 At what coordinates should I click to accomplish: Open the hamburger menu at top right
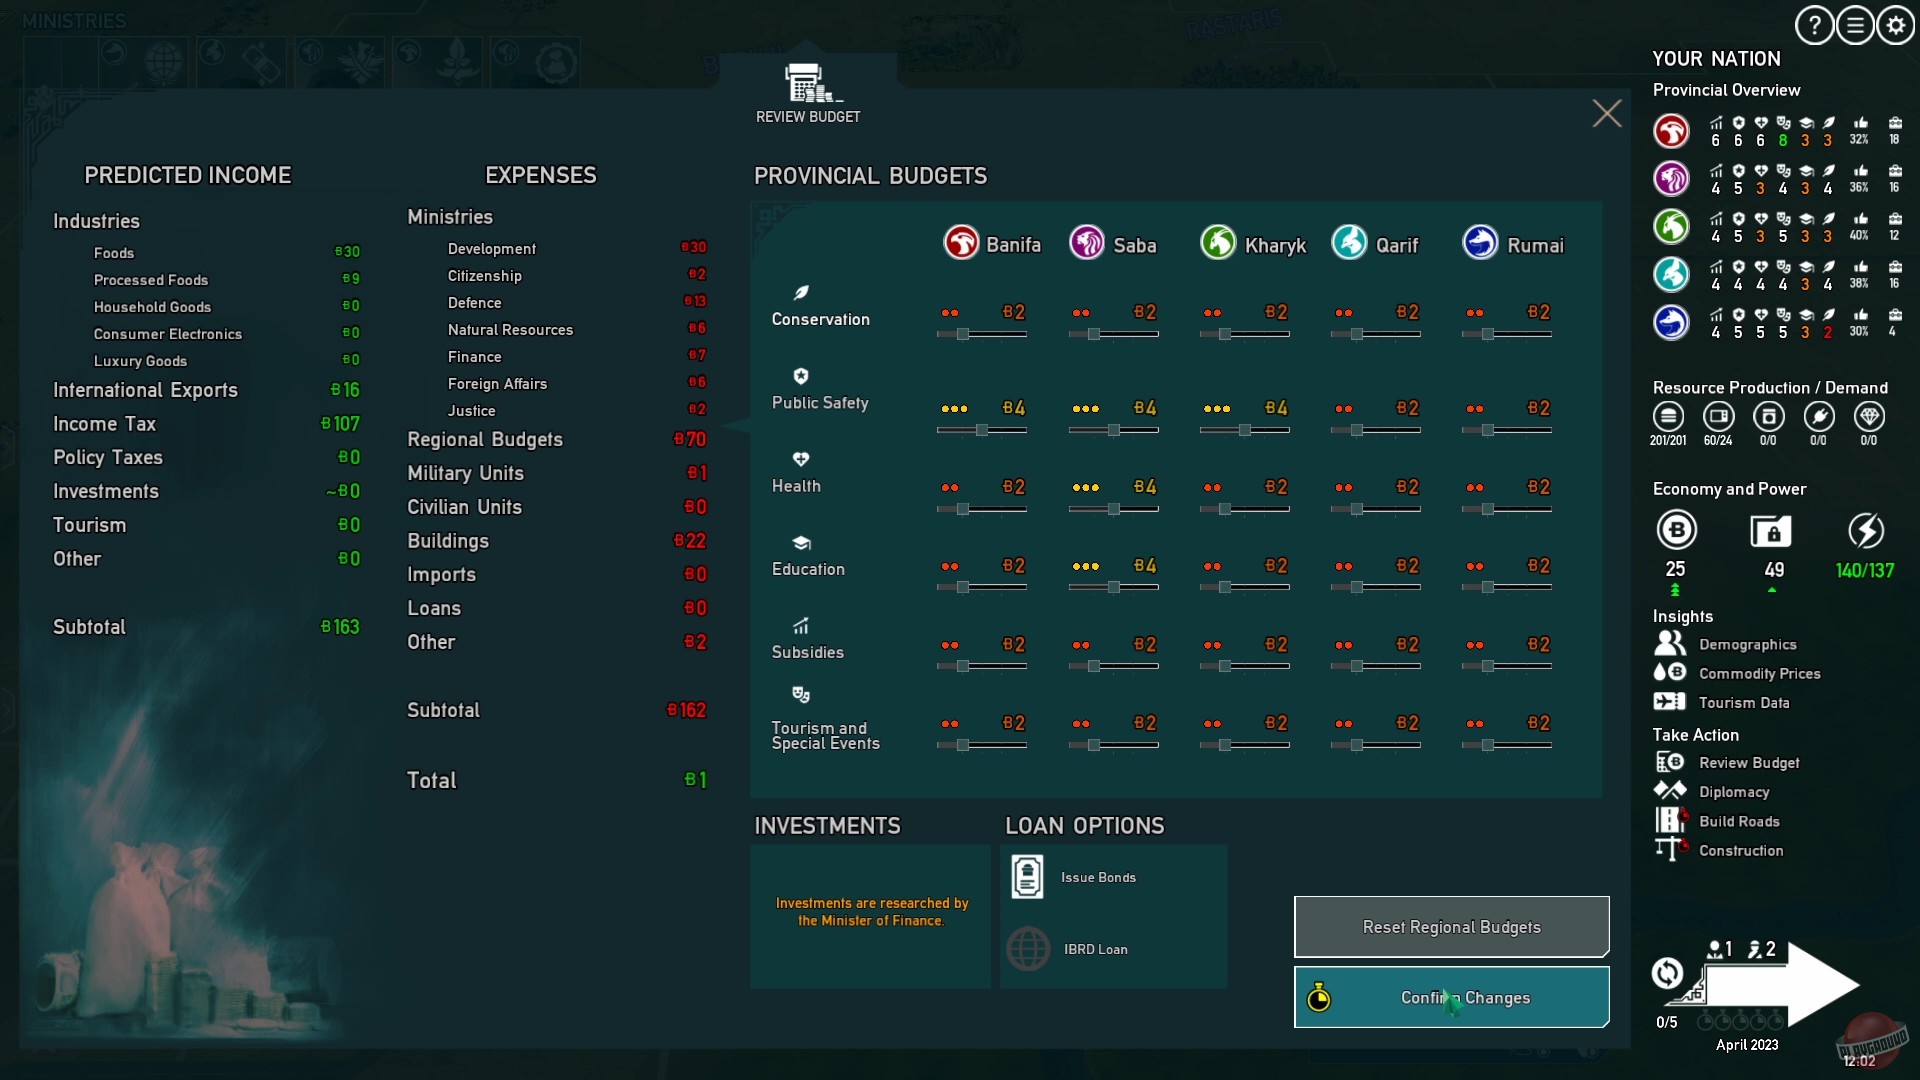tap(1857, 25)
